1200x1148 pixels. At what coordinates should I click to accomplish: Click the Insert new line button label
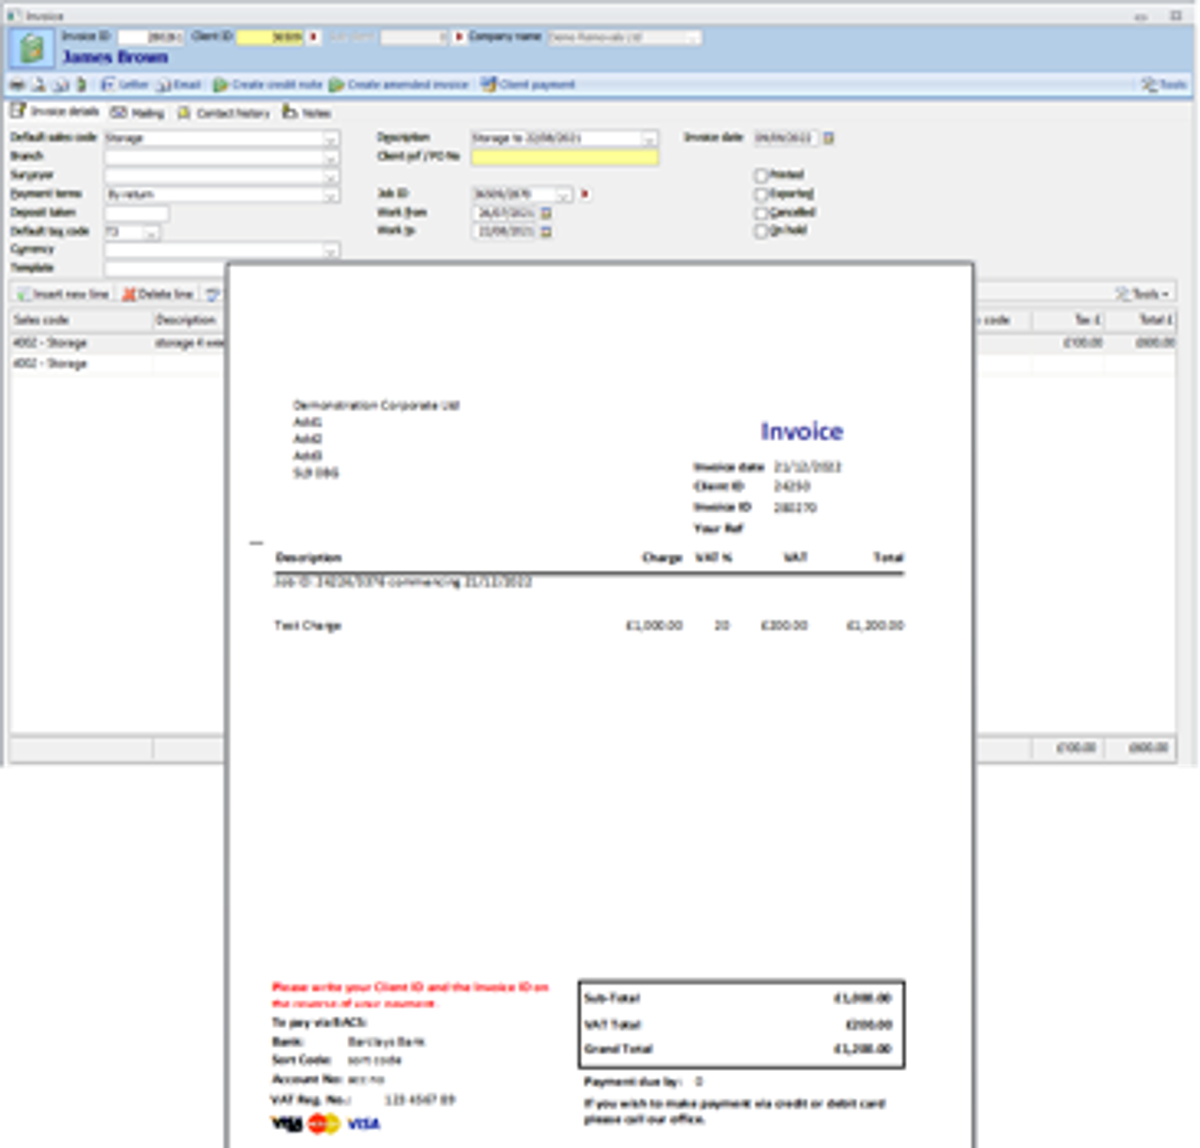[71, 294]
